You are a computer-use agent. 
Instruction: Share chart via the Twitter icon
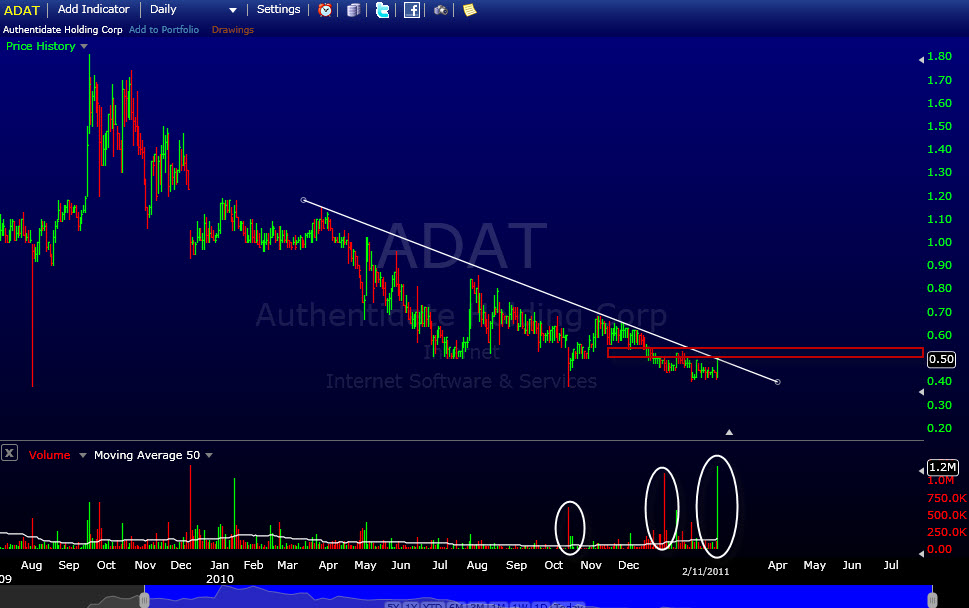tap(383, 10)
